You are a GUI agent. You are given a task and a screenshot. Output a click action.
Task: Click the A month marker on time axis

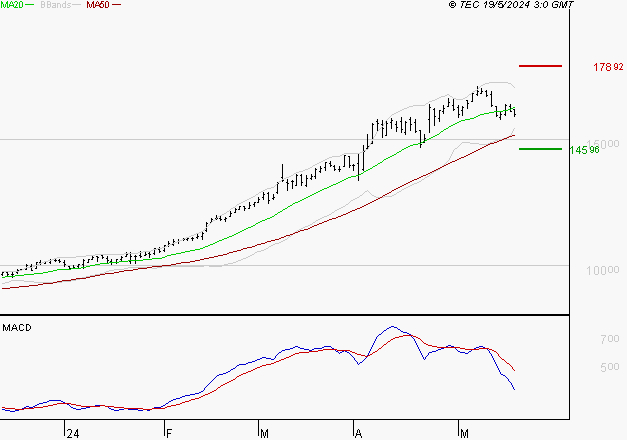[359, 434]
